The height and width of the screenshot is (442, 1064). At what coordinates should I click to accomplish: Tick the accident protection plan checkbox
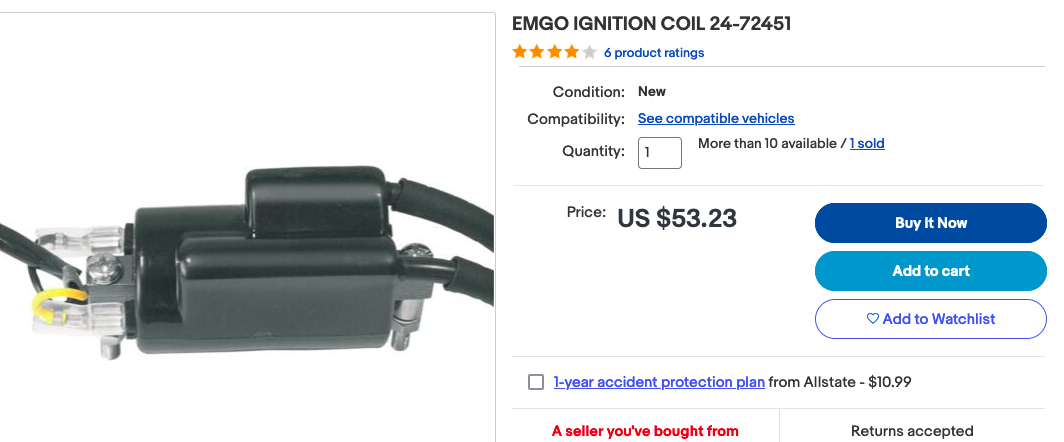tap(536, 382)
